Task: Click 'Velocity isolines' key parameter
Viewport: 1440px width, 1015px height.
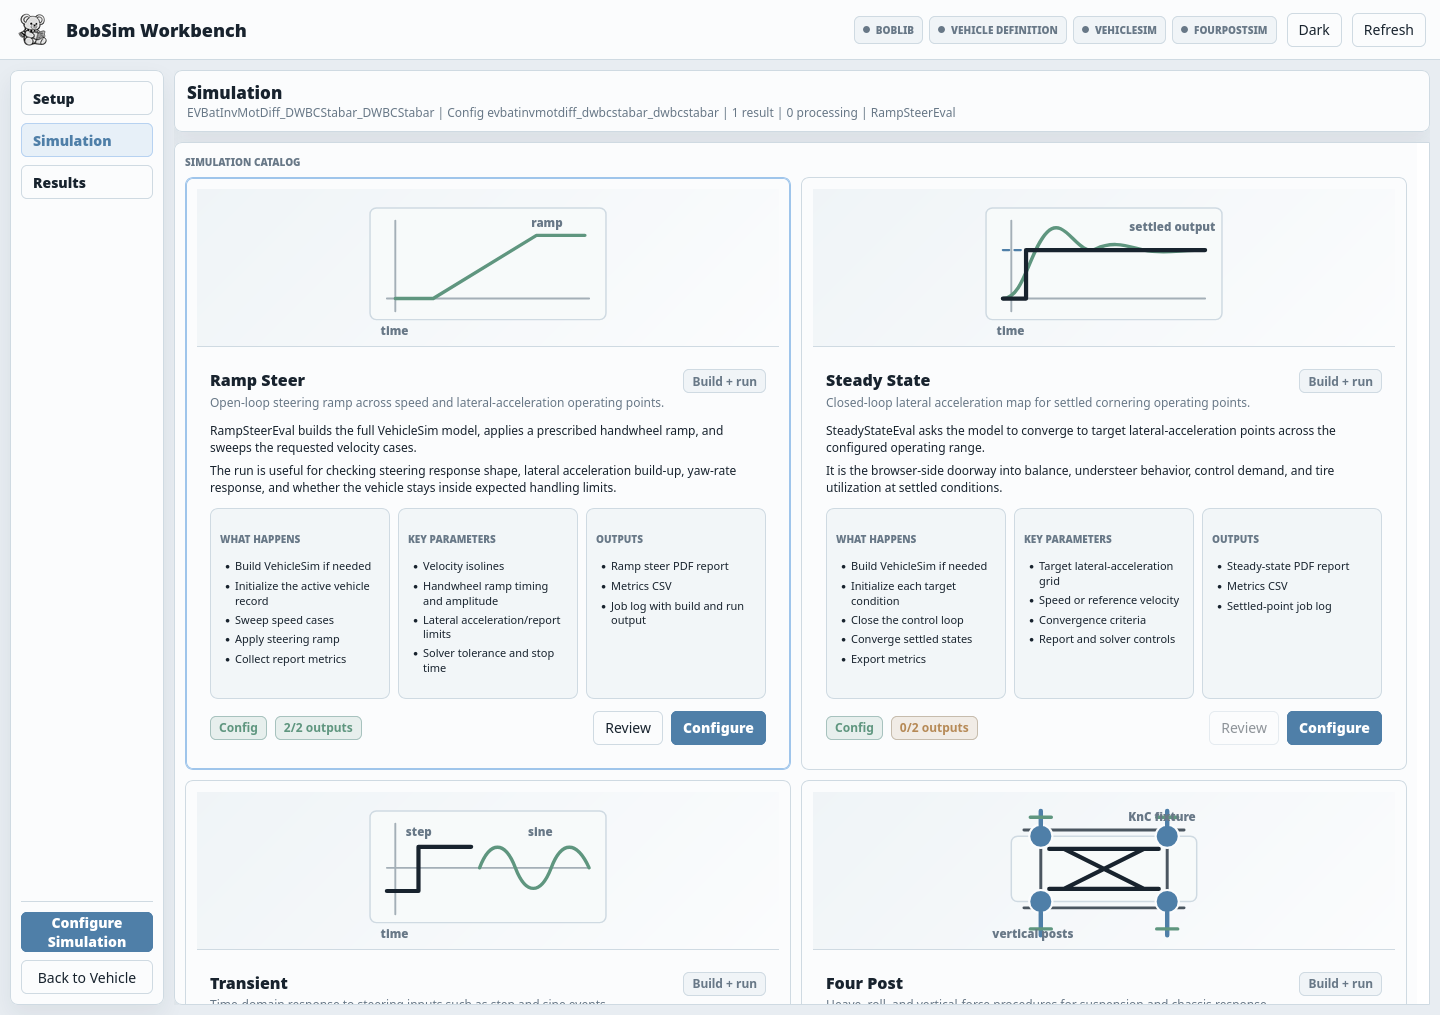Action: [x=463, y=566]
